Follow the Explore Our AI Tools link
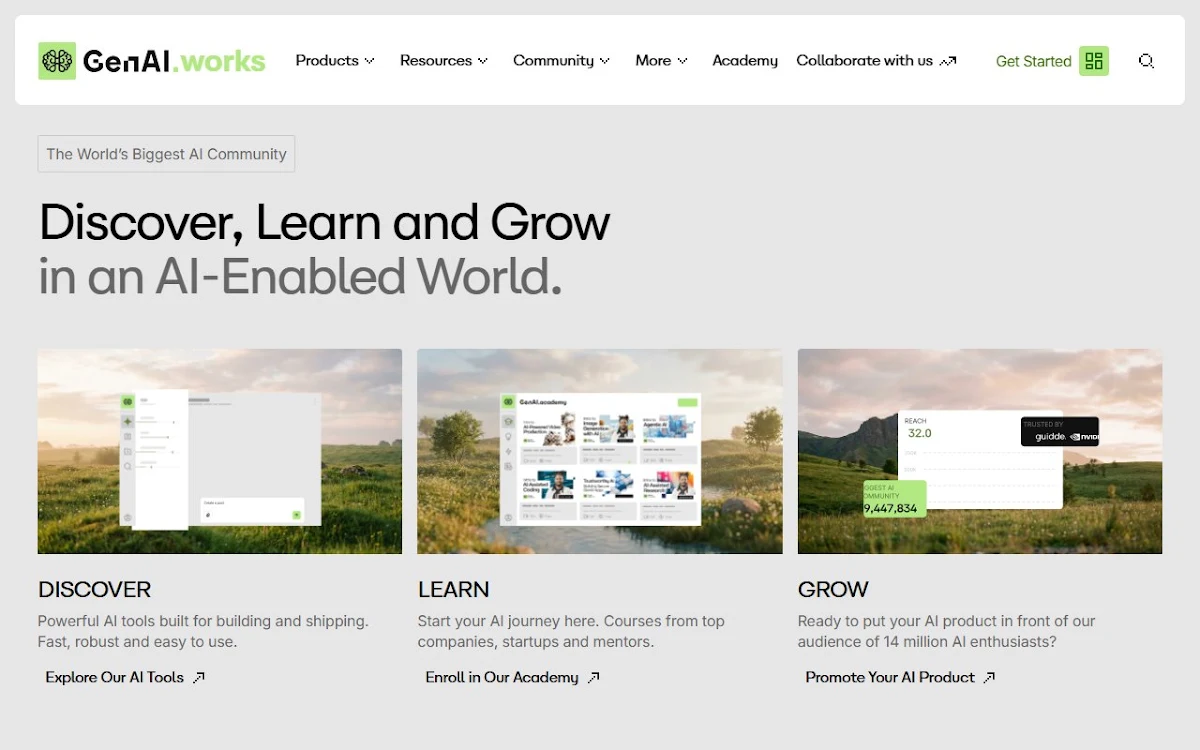 click(125, 677)
